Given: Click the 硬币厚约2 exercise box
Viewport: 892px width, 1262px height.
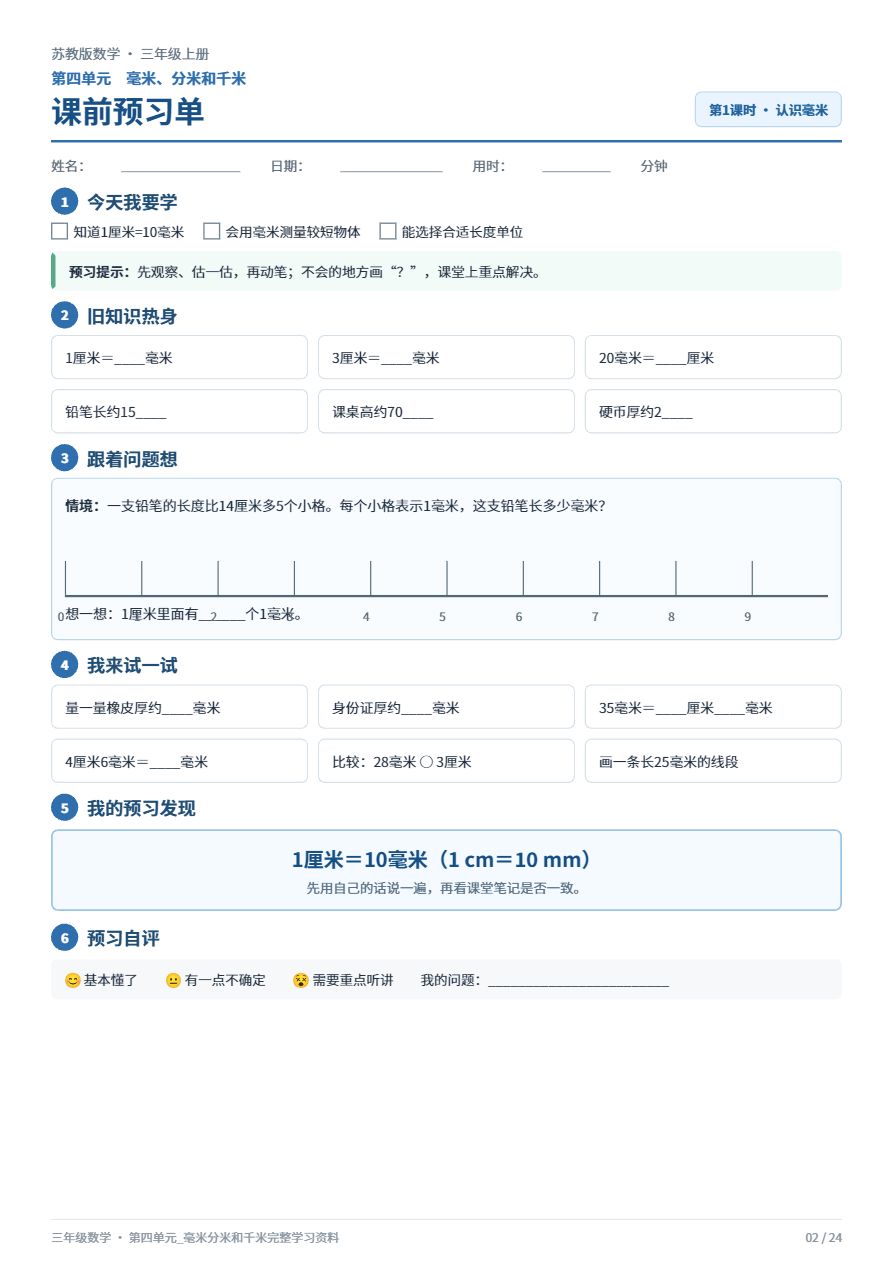Looking at the screenshot, I should [713, 411].
